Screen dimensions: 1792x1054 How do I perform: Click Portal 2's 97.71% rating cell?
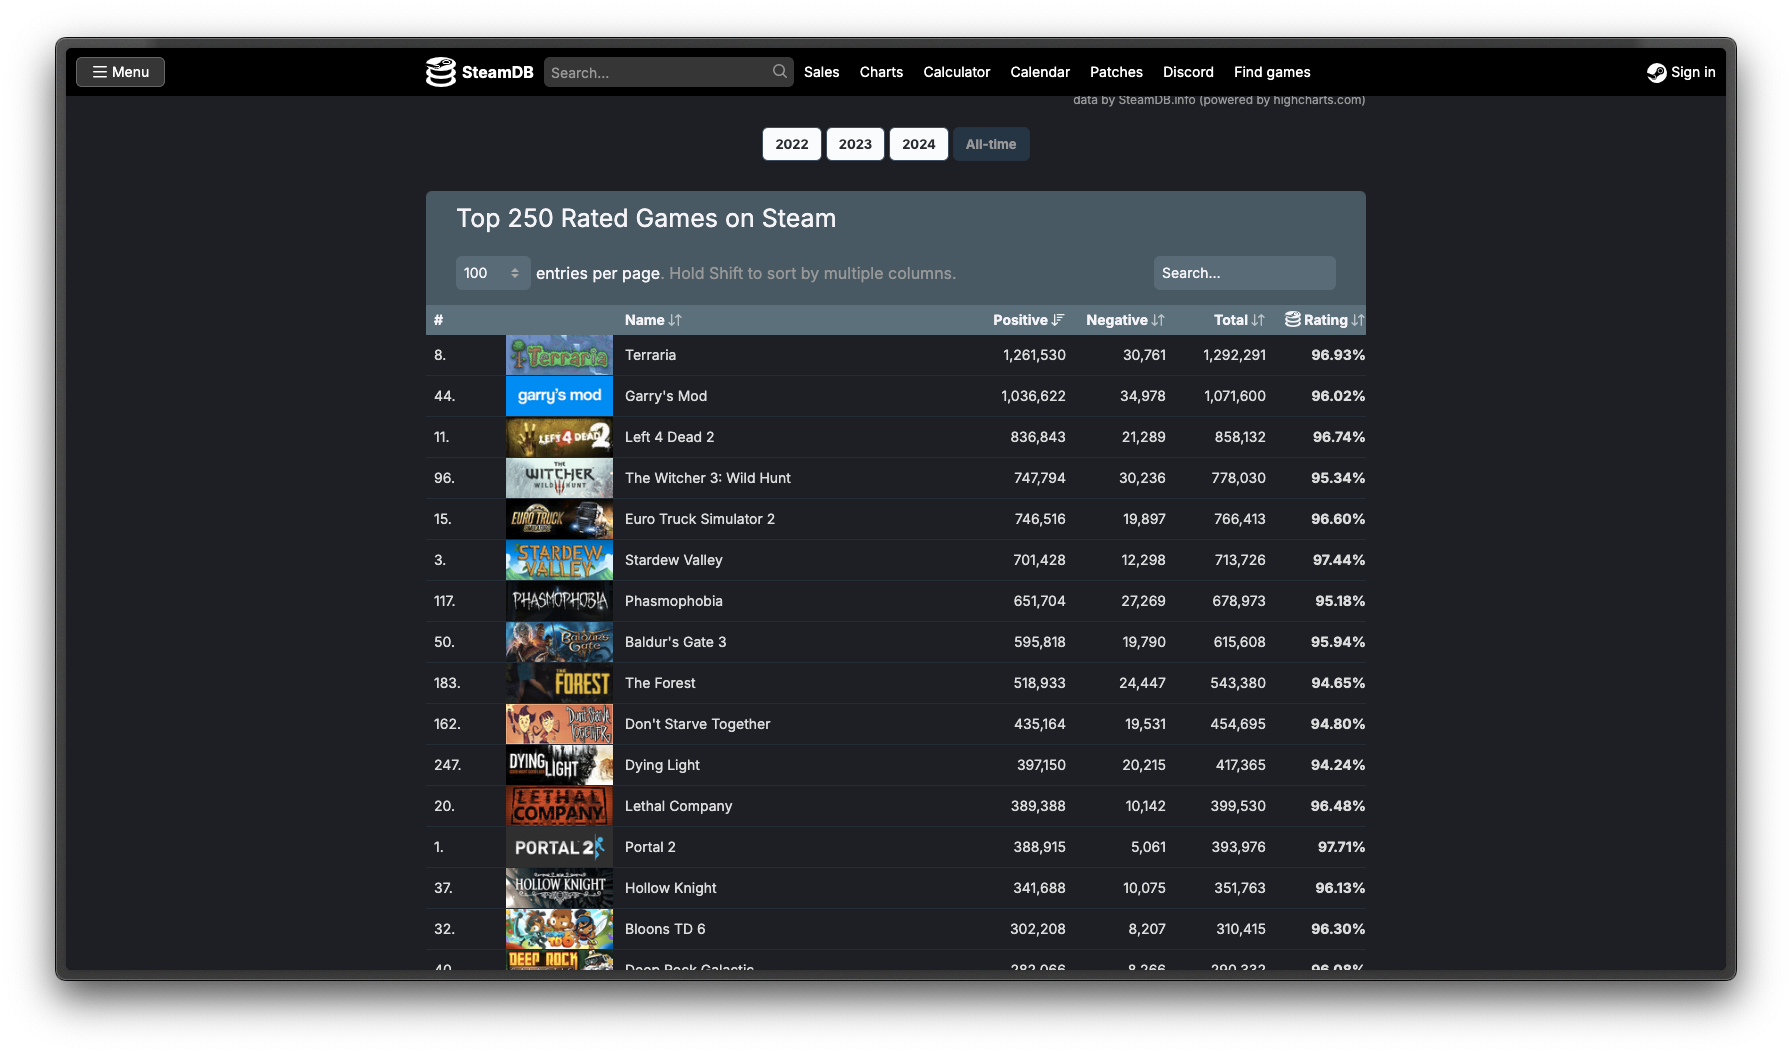[1341, 847]
